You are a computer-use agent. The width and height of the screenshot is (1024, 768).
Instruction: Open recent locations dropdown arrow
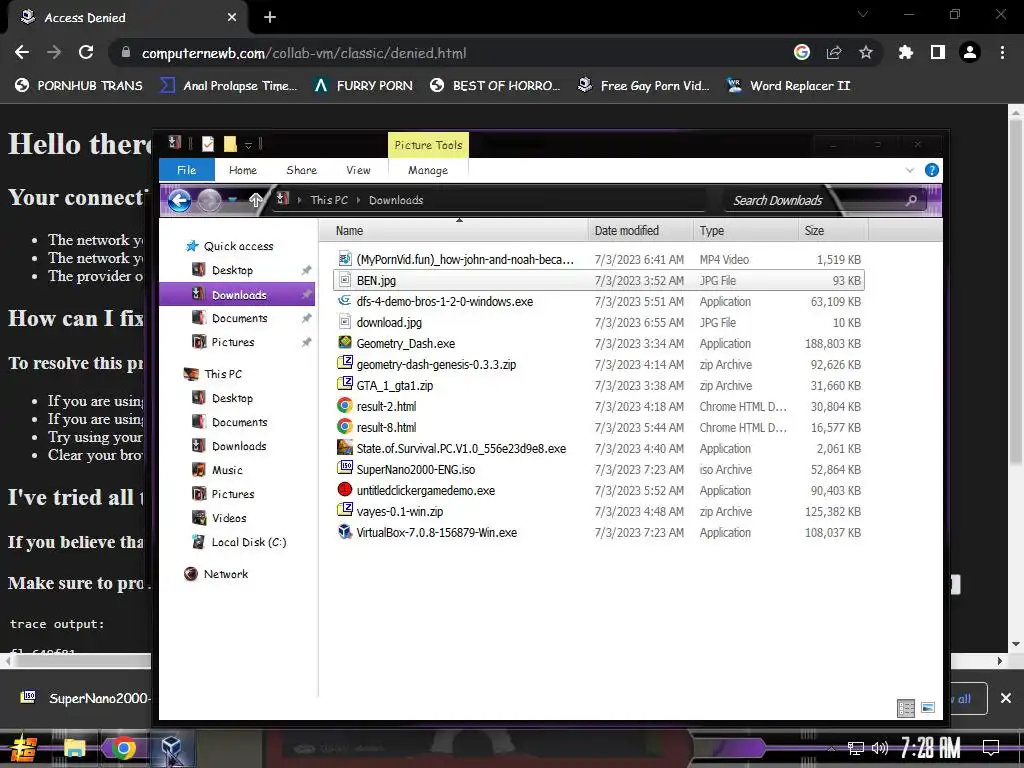[232, 200]
